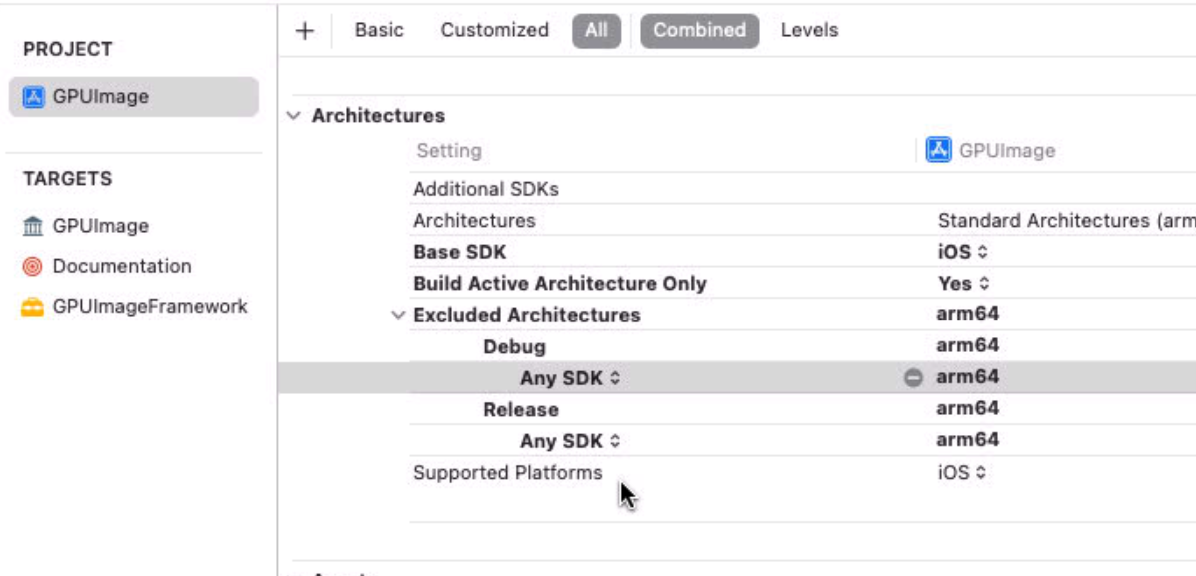Click the plus add build setting button
1196x576 pixels.
(305, 31)
